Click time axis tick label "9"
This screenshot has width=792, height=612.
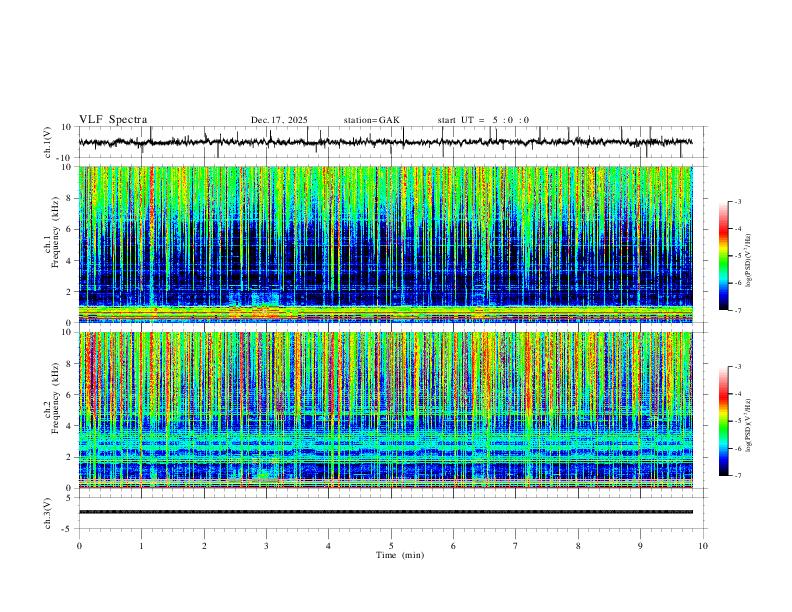pyautogui.click(x=640, y=546)
